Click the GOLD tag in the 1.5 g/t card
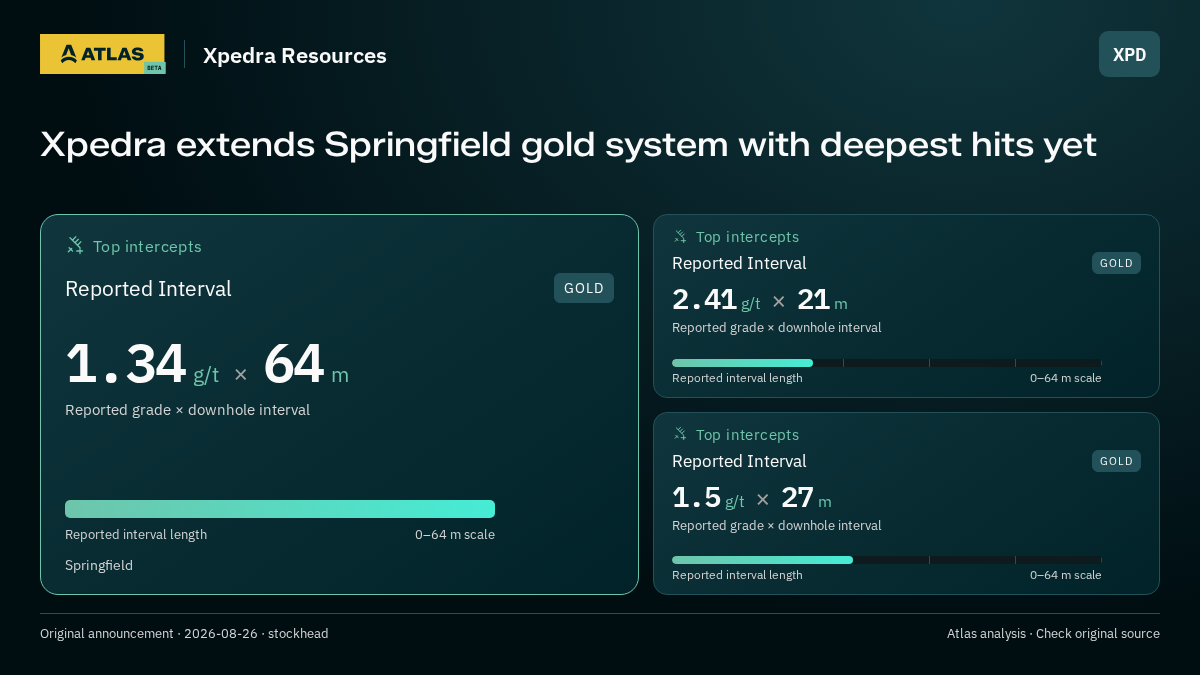The image size is (1200, 675). pyautogui.click(x=1116, y=461)
